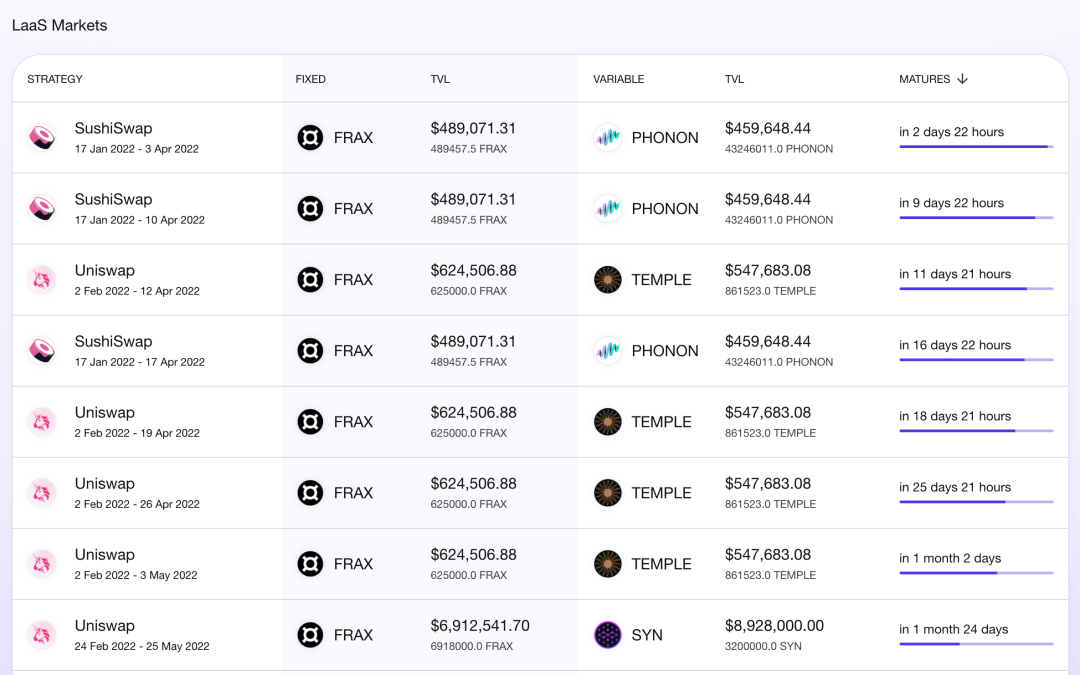Toggle sort direction with the Matures arrow
This screenshot has height=675, width=1080.
tap(962, 79)
